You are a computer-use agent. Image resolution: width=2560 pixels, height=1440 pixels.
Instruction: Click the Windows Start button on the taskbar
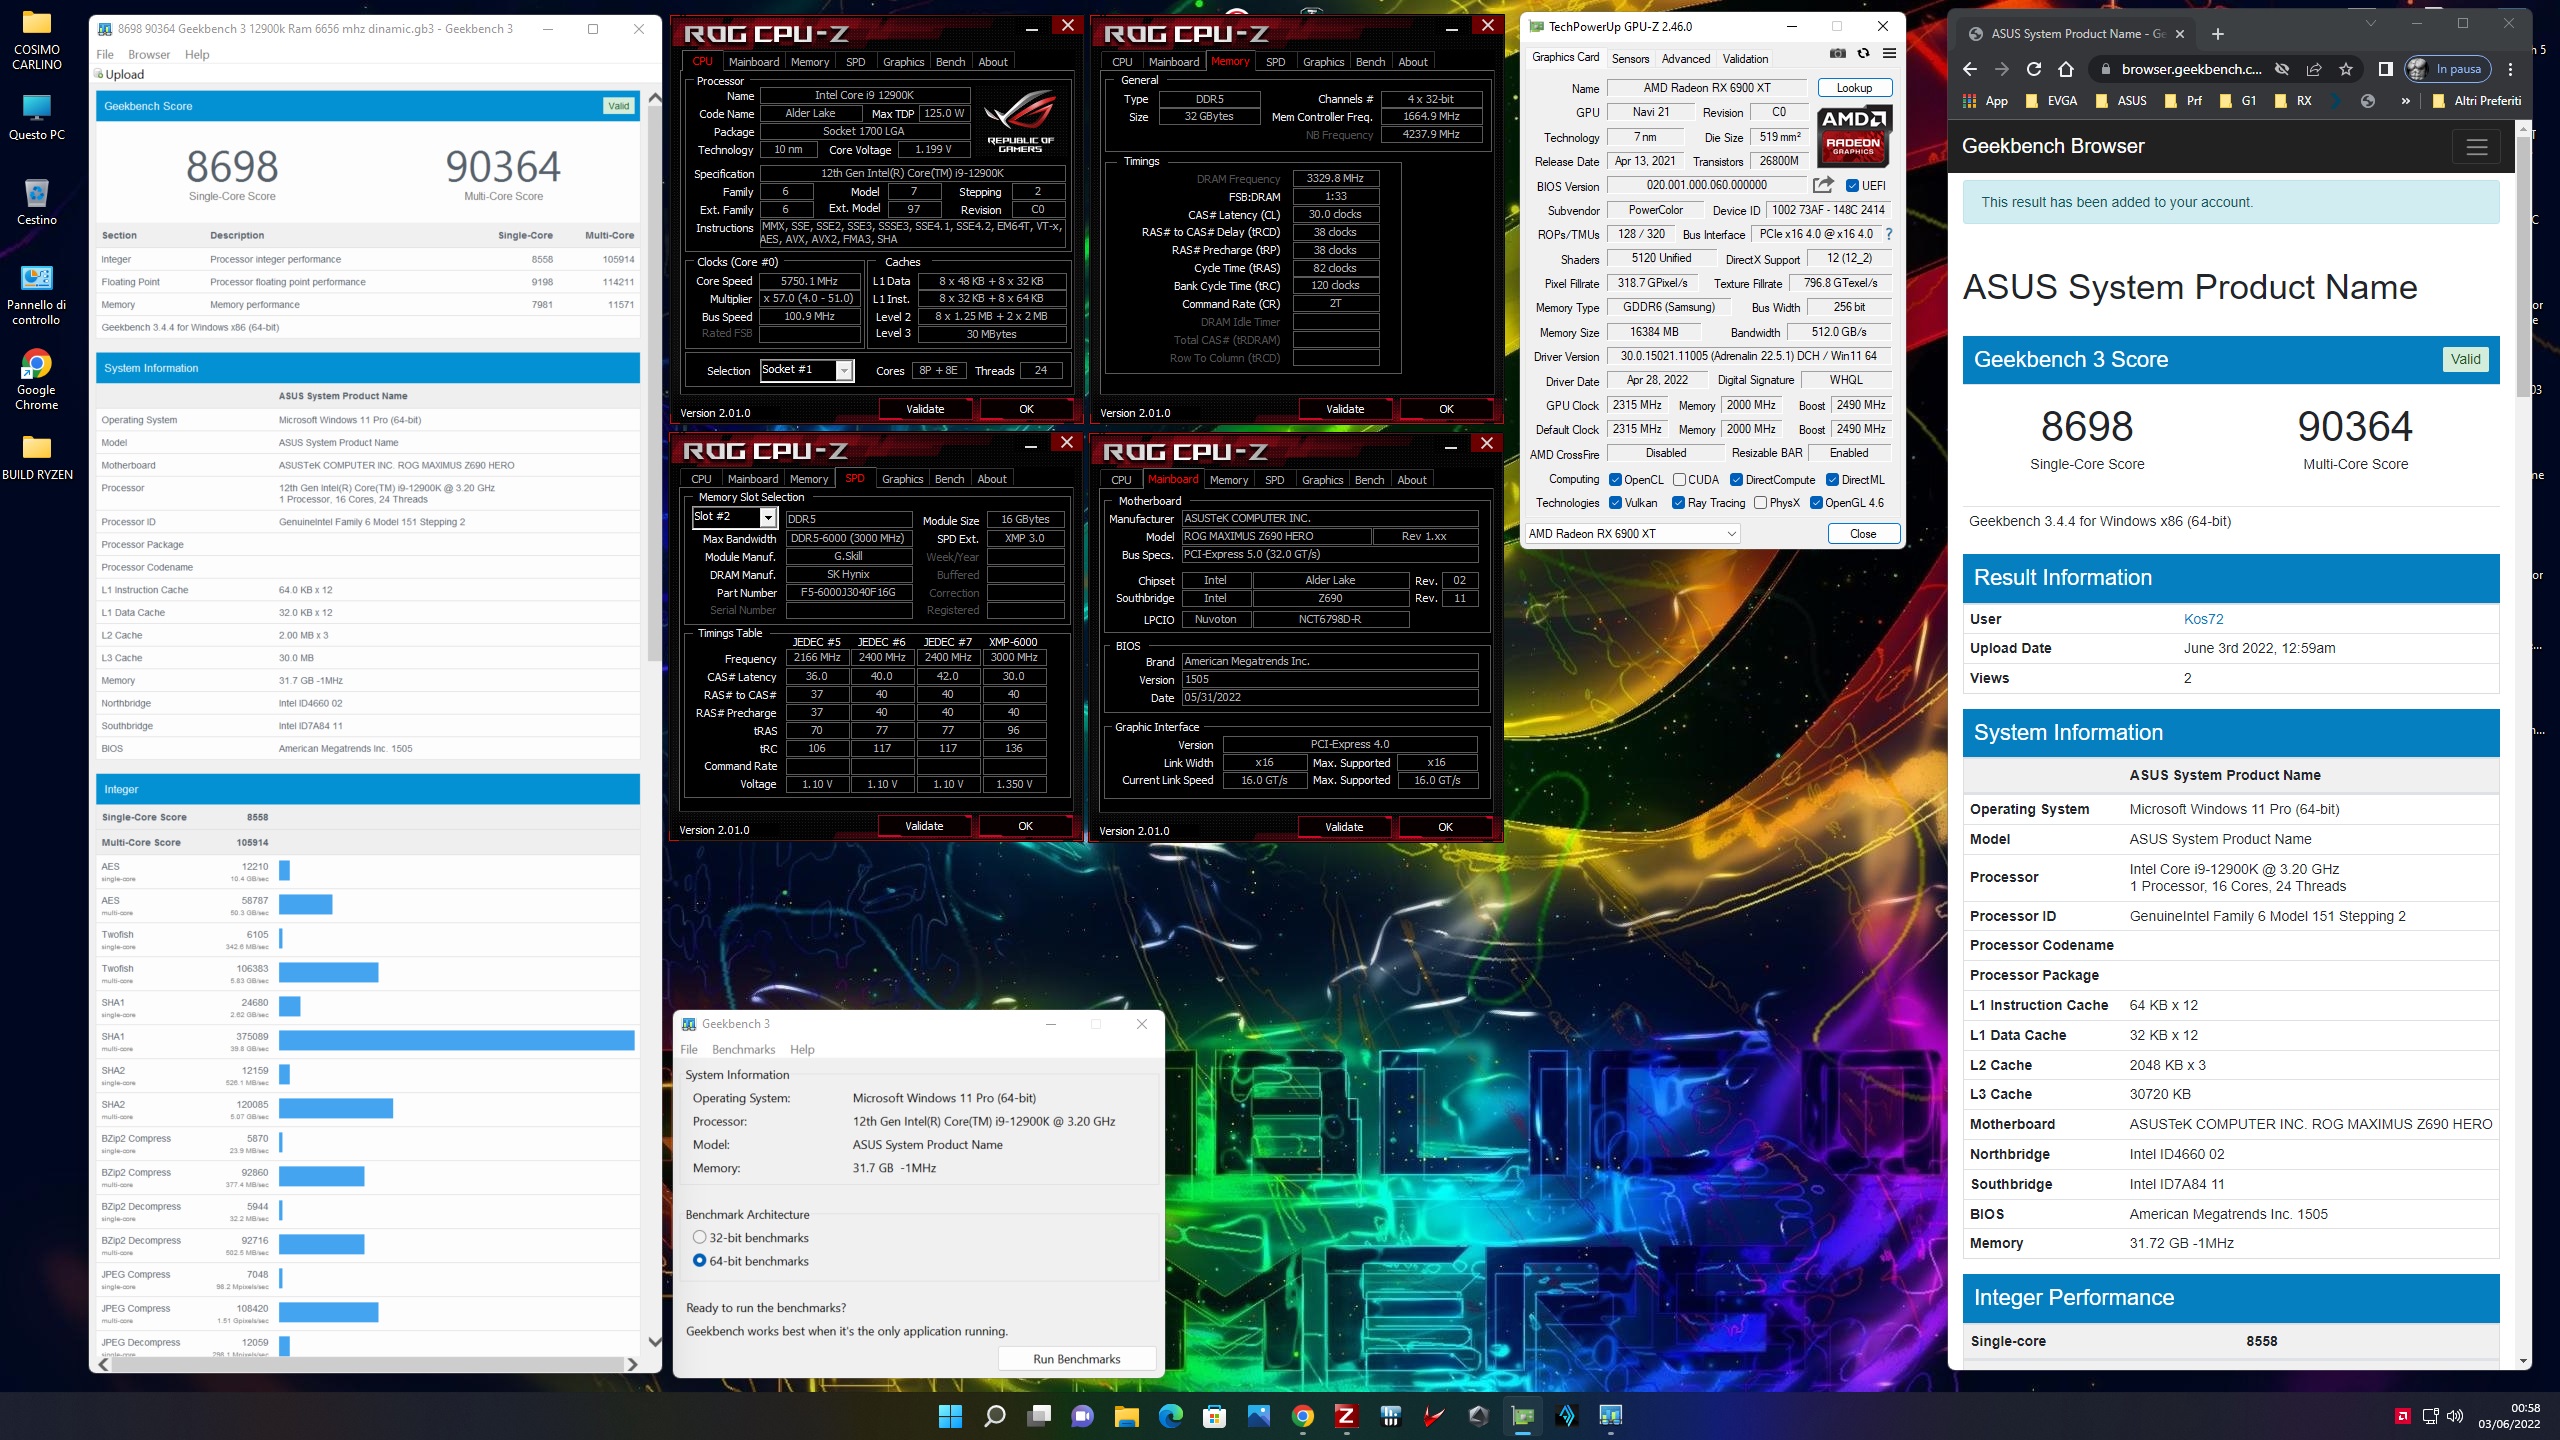(950, 1416)
